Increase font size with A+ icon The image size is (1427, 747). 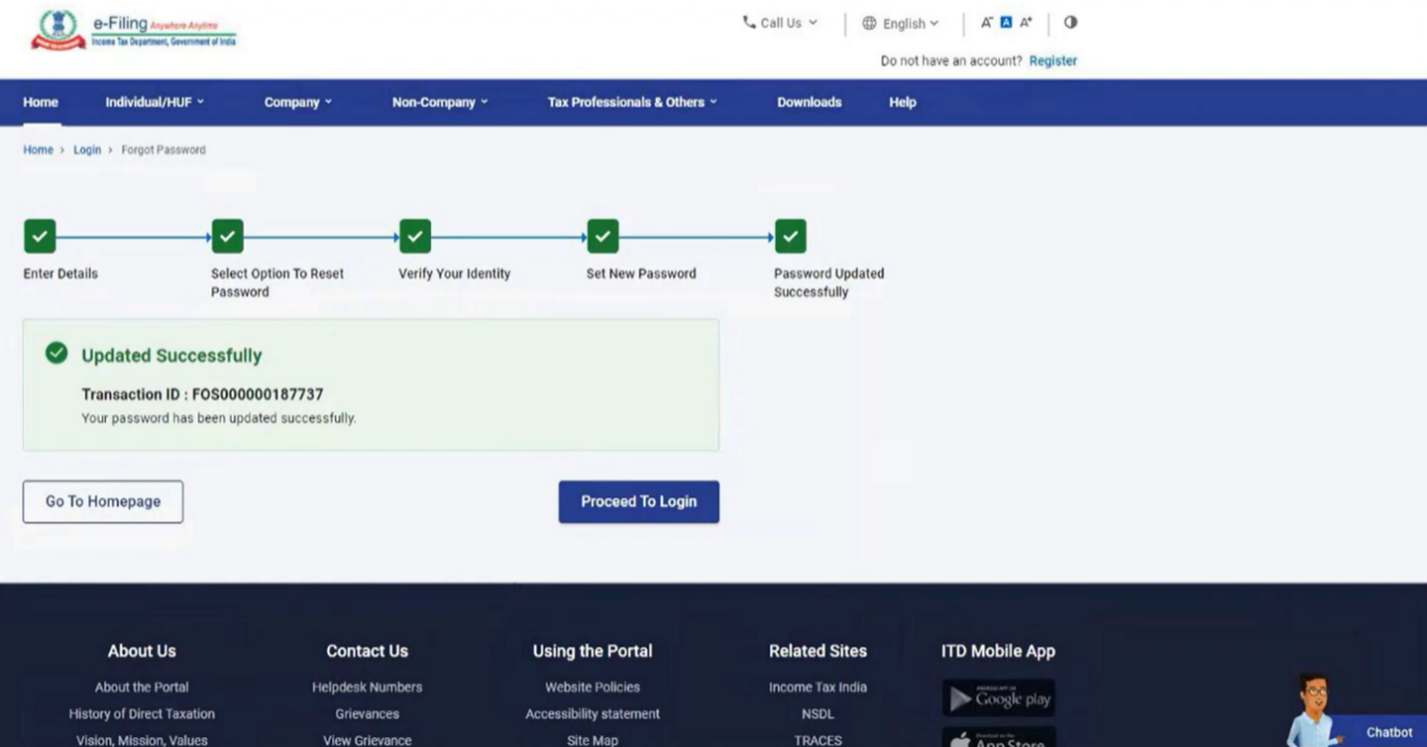1026,23
